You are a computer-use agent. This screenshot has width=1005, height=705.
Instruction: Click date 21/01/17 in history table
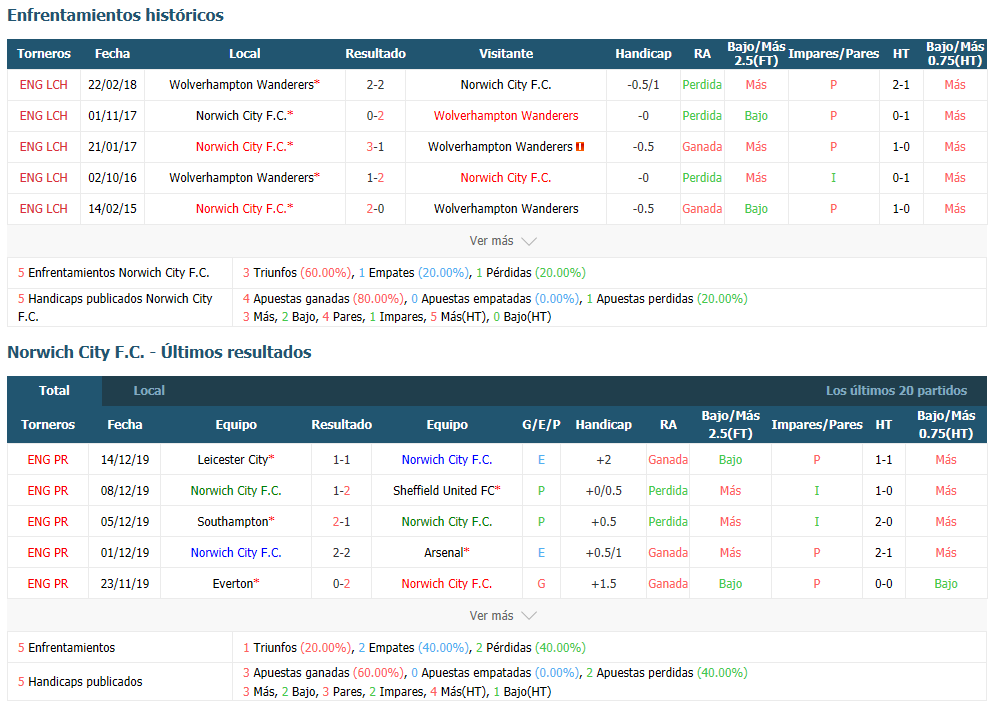[x=112, y=147]
